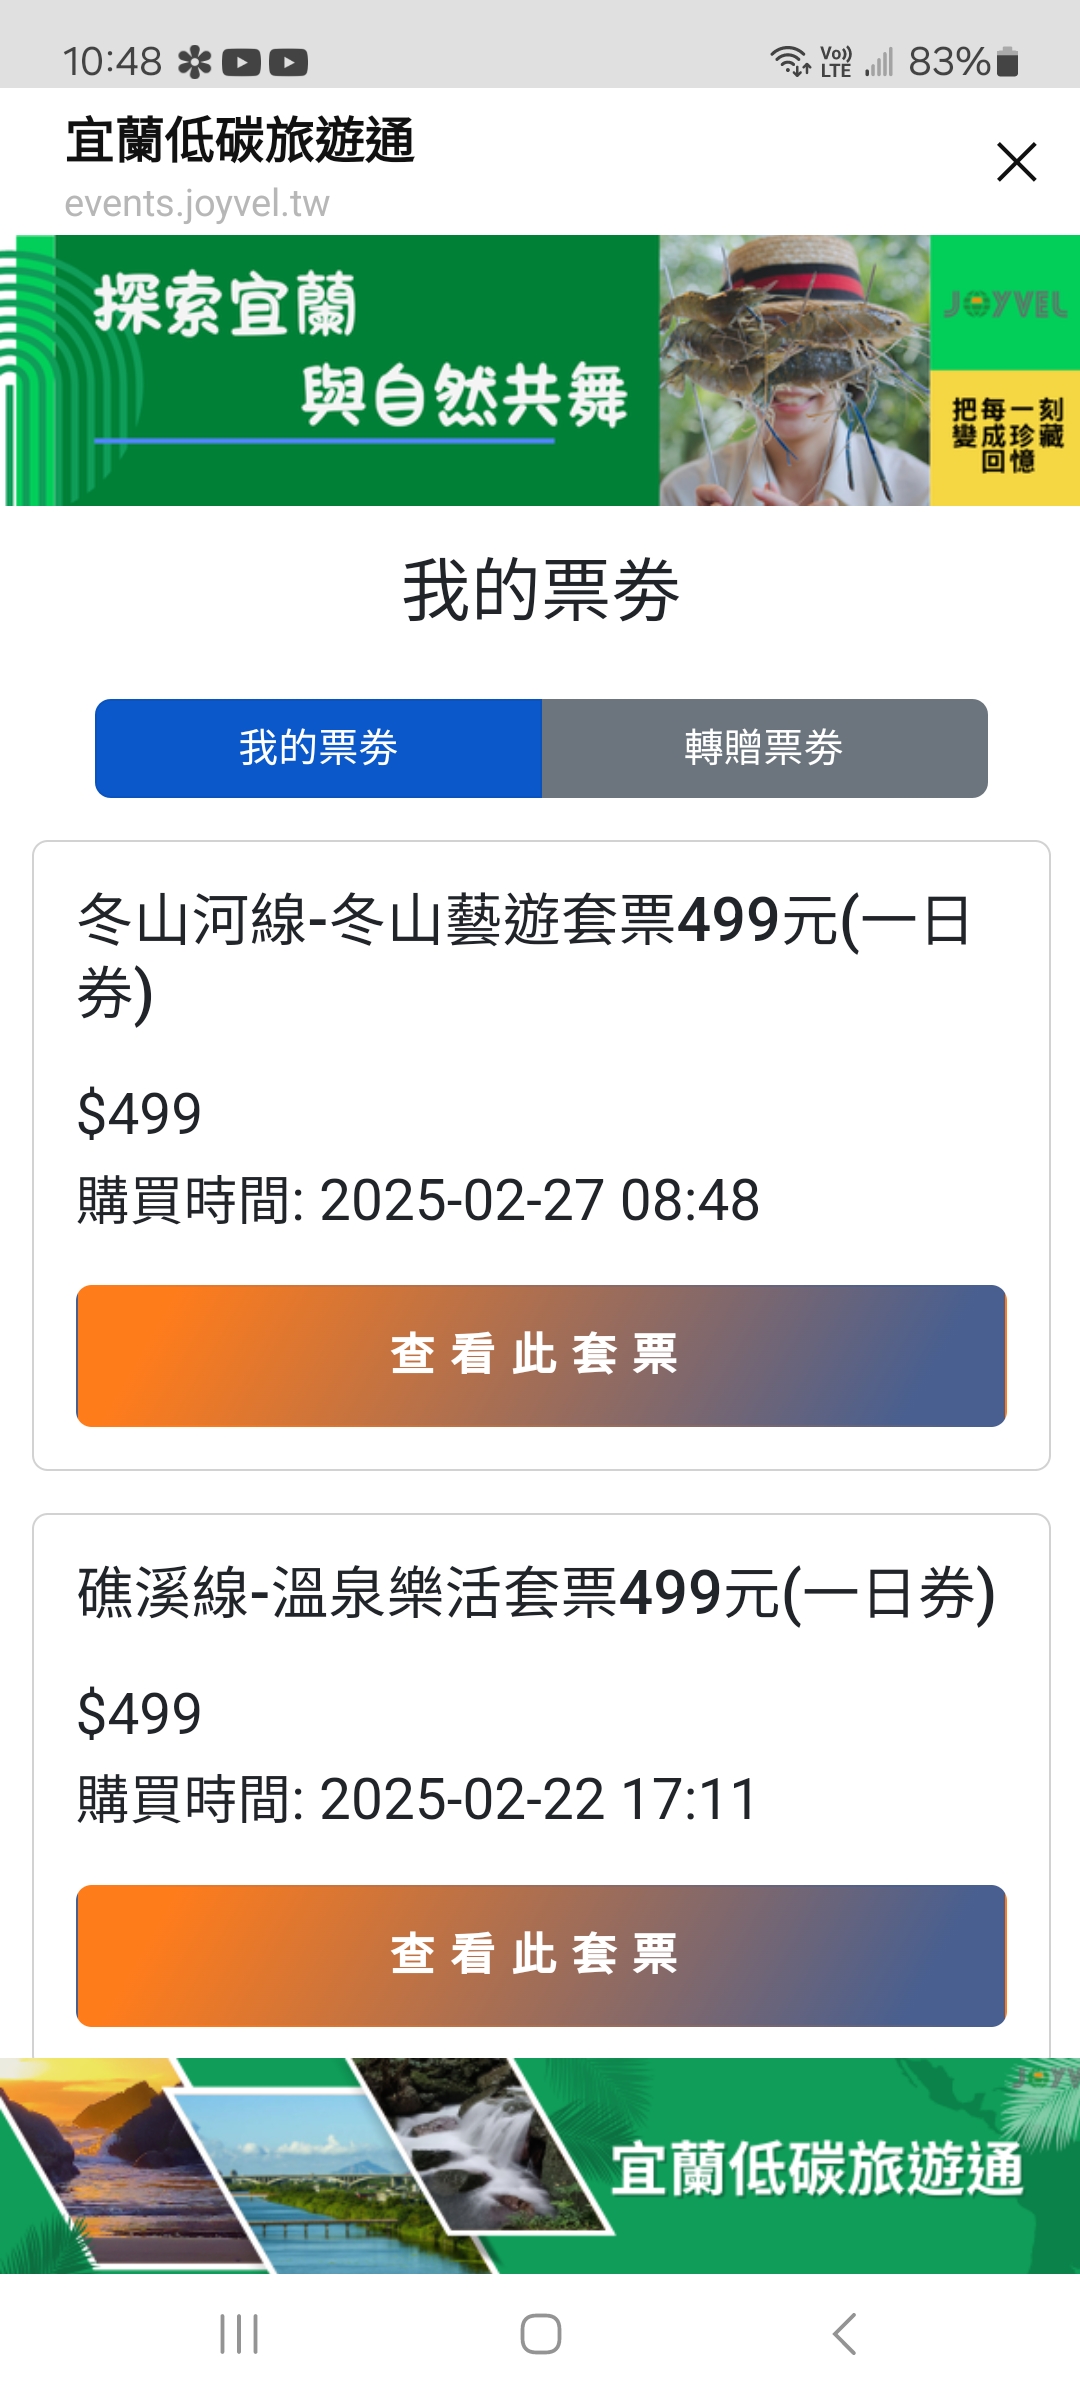
Task: View the 冬山河線 package via 查看此套票
Action: tap(541, 1355)
